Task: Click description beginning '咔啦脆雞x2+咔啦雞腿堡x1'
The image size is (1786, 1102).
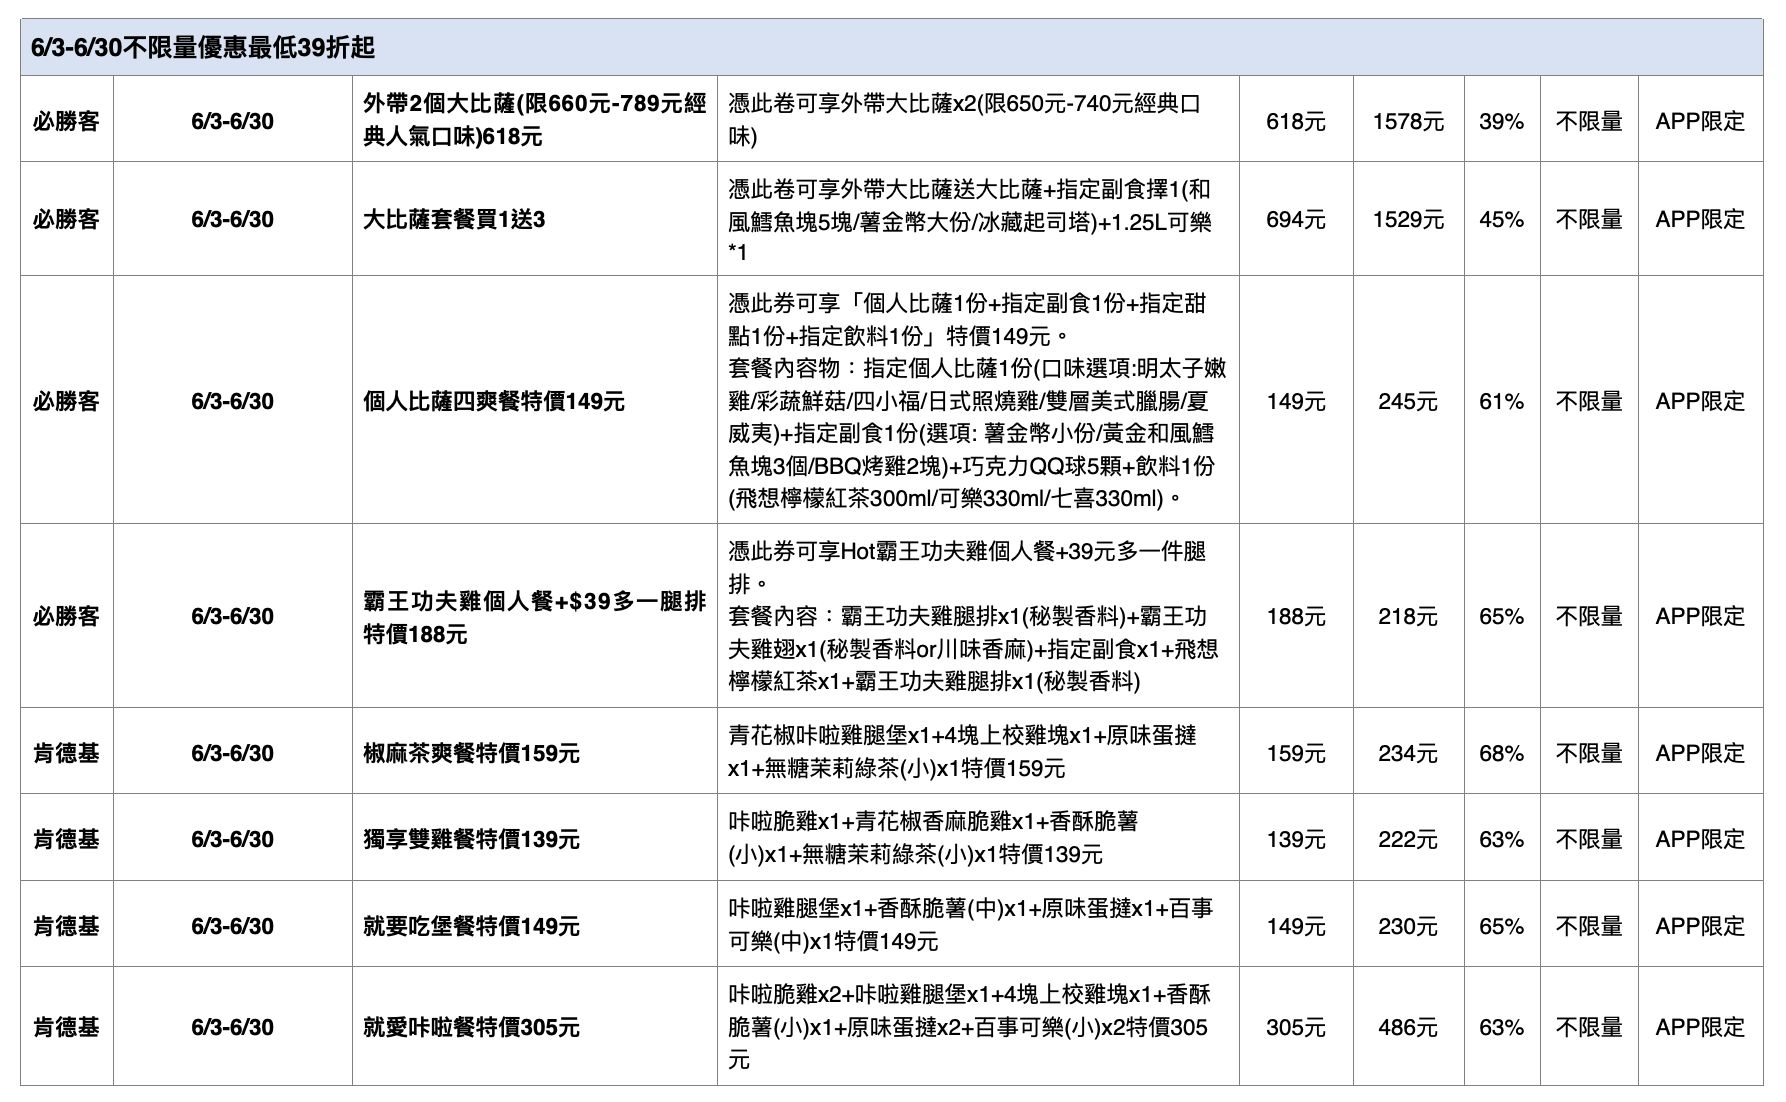Action: click(969, 1027)
